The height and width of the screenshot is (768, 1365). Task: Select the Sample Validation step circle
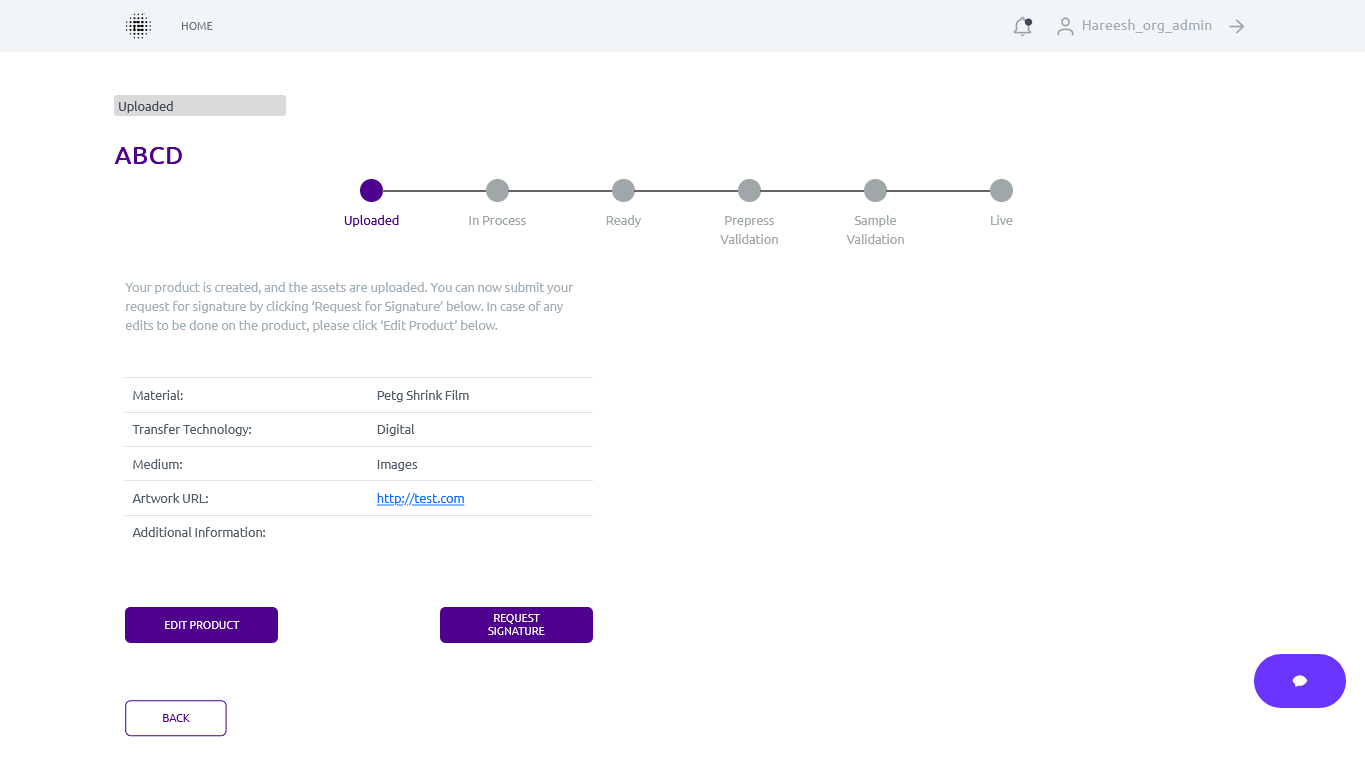[x=875, y=190]
